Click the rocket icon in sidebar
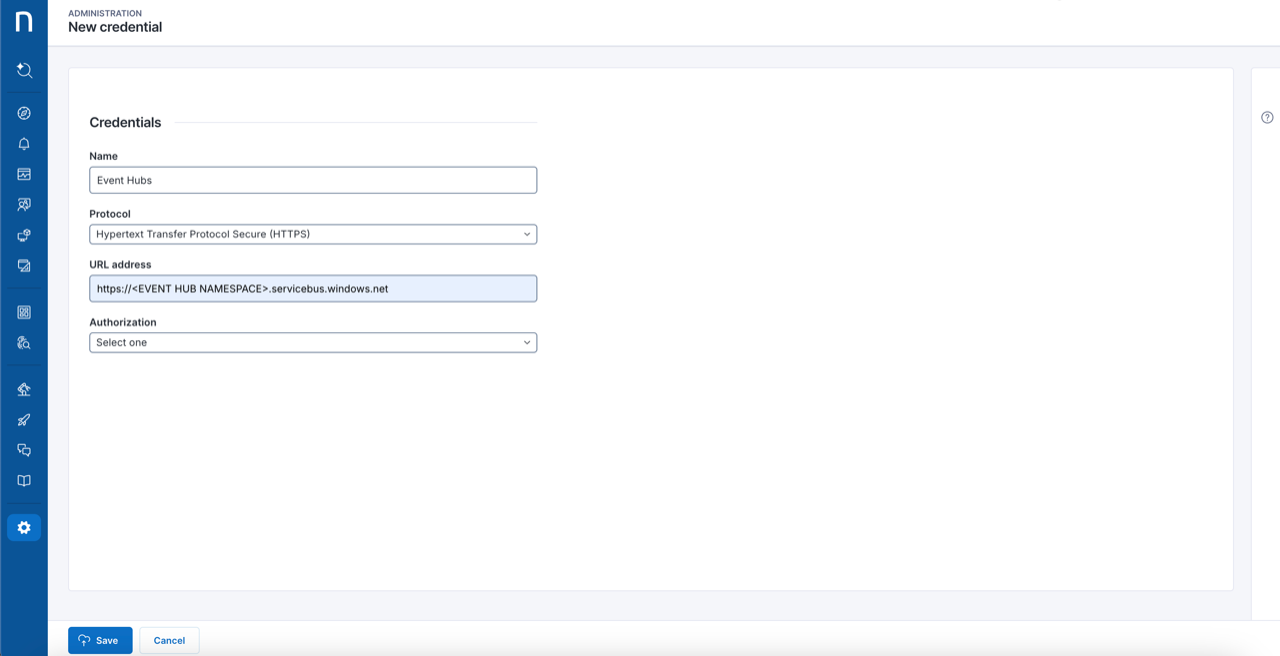Screen dimensions: 1280x656 [x=24, y=420]
